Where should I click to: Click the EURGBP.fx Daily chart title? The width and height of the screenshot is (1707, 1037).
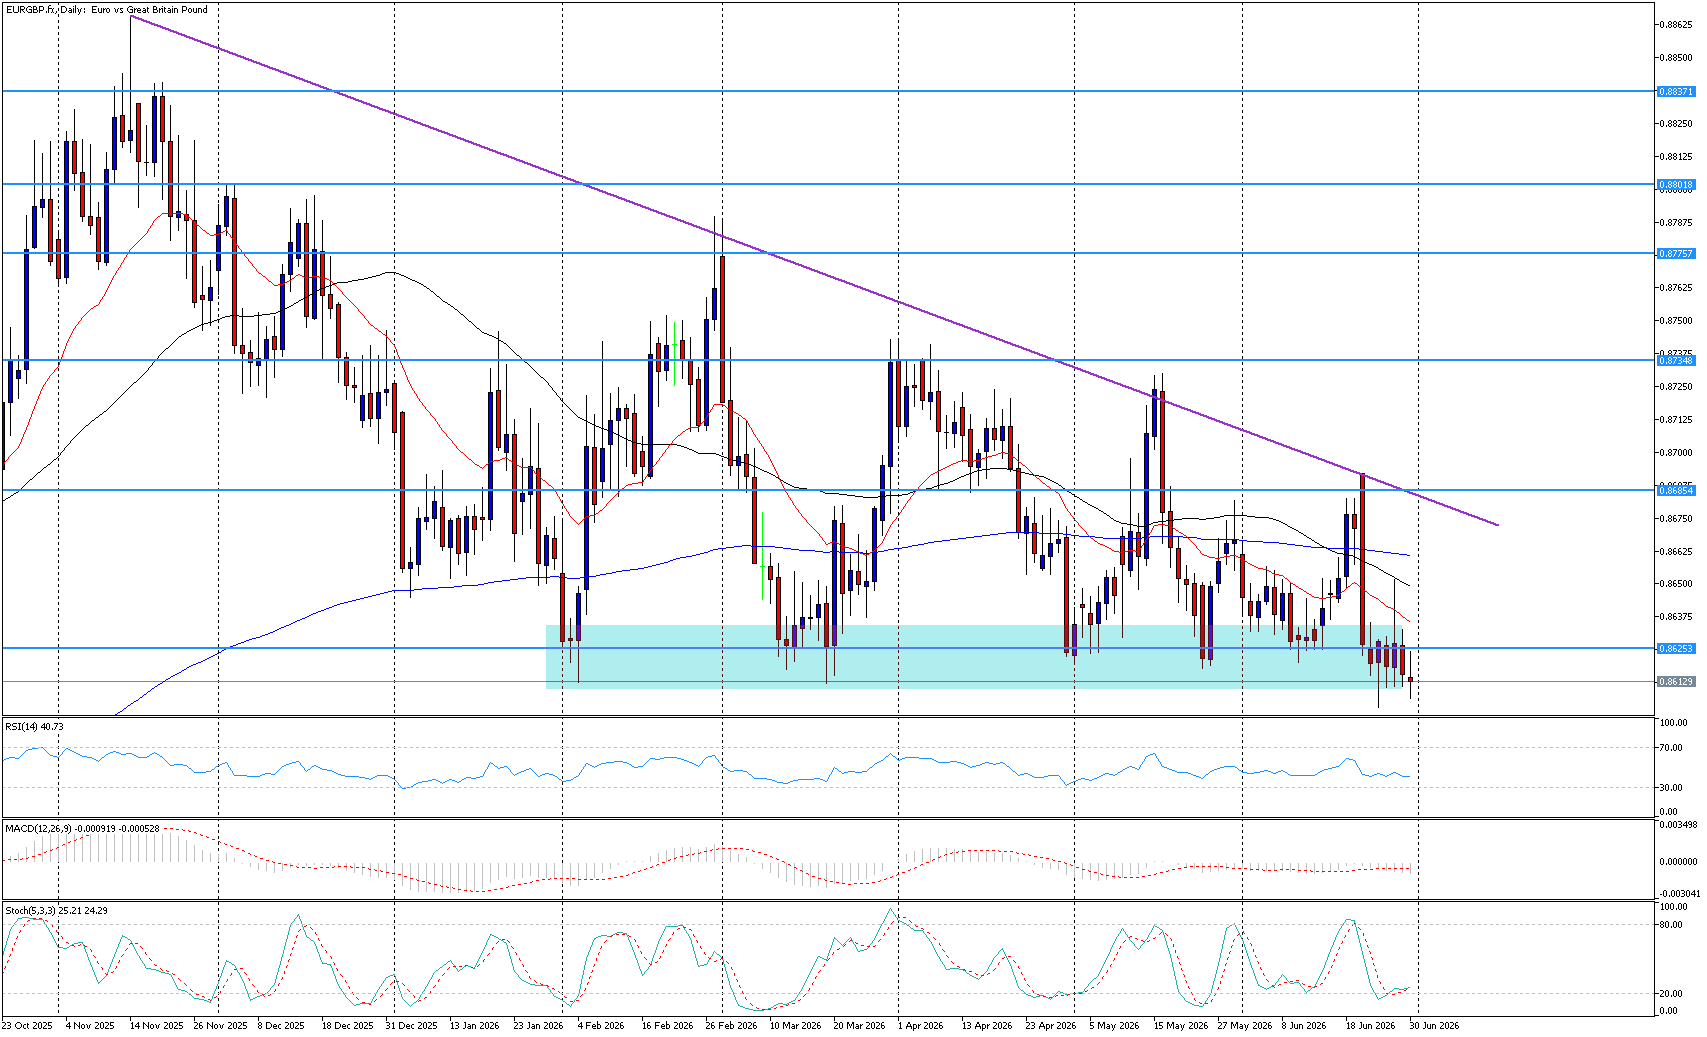click(x=106, y=9)
